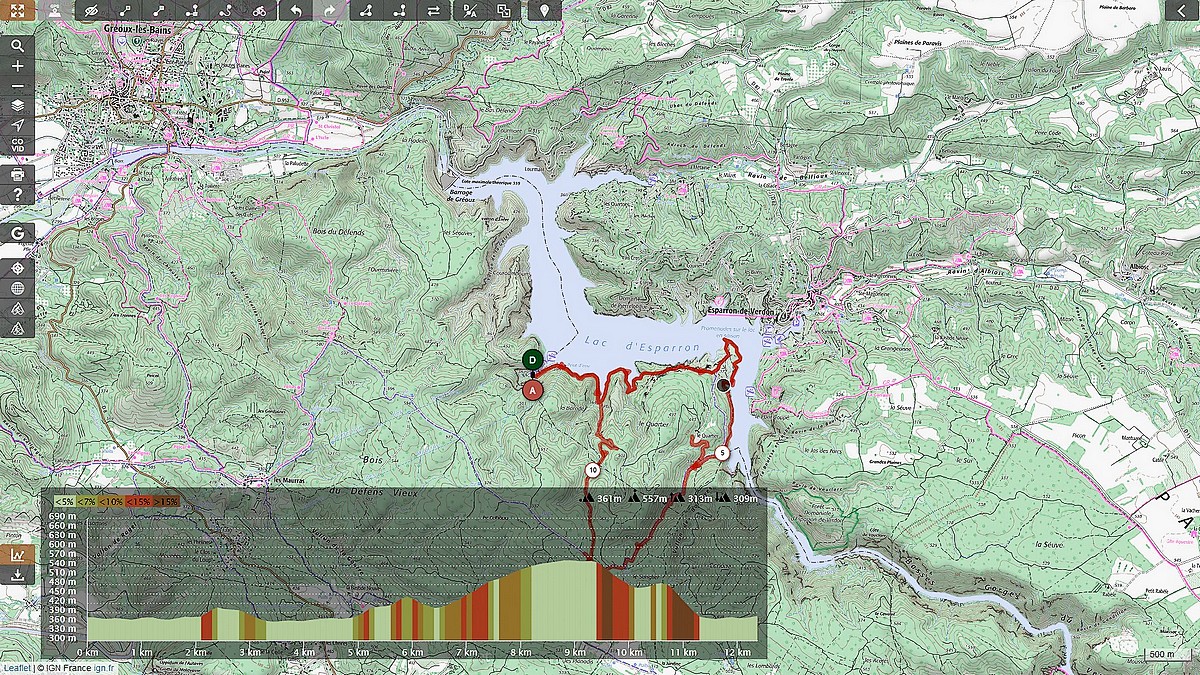Toggle track visibility with crossed-eye icon
The width and height of the screenshot is (1200, 675).
point(91,11)
